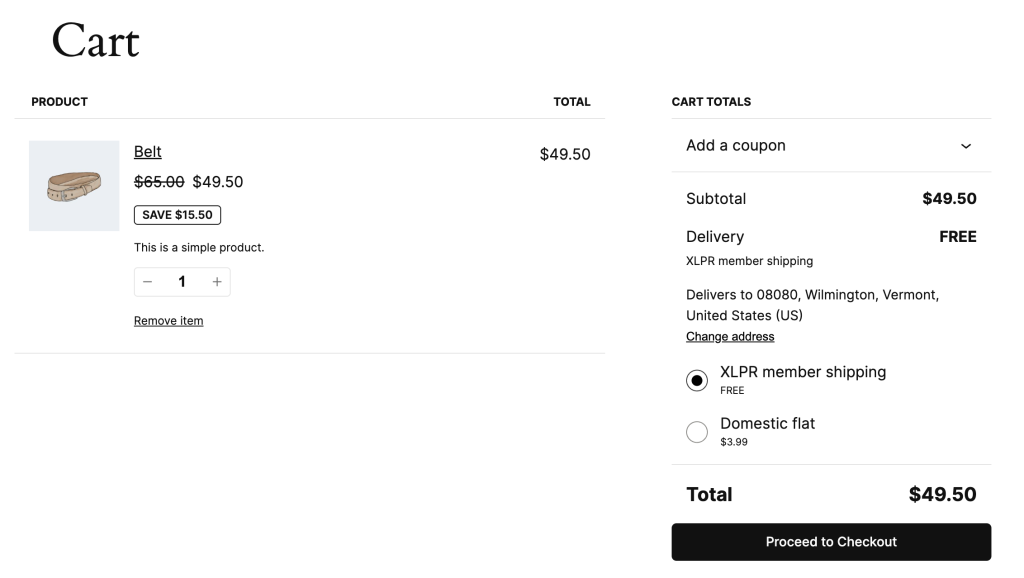Select XLPR member shipping
Image resolution: width=1024 pixels, height=578 pixels.
click(x=697, y=380)
